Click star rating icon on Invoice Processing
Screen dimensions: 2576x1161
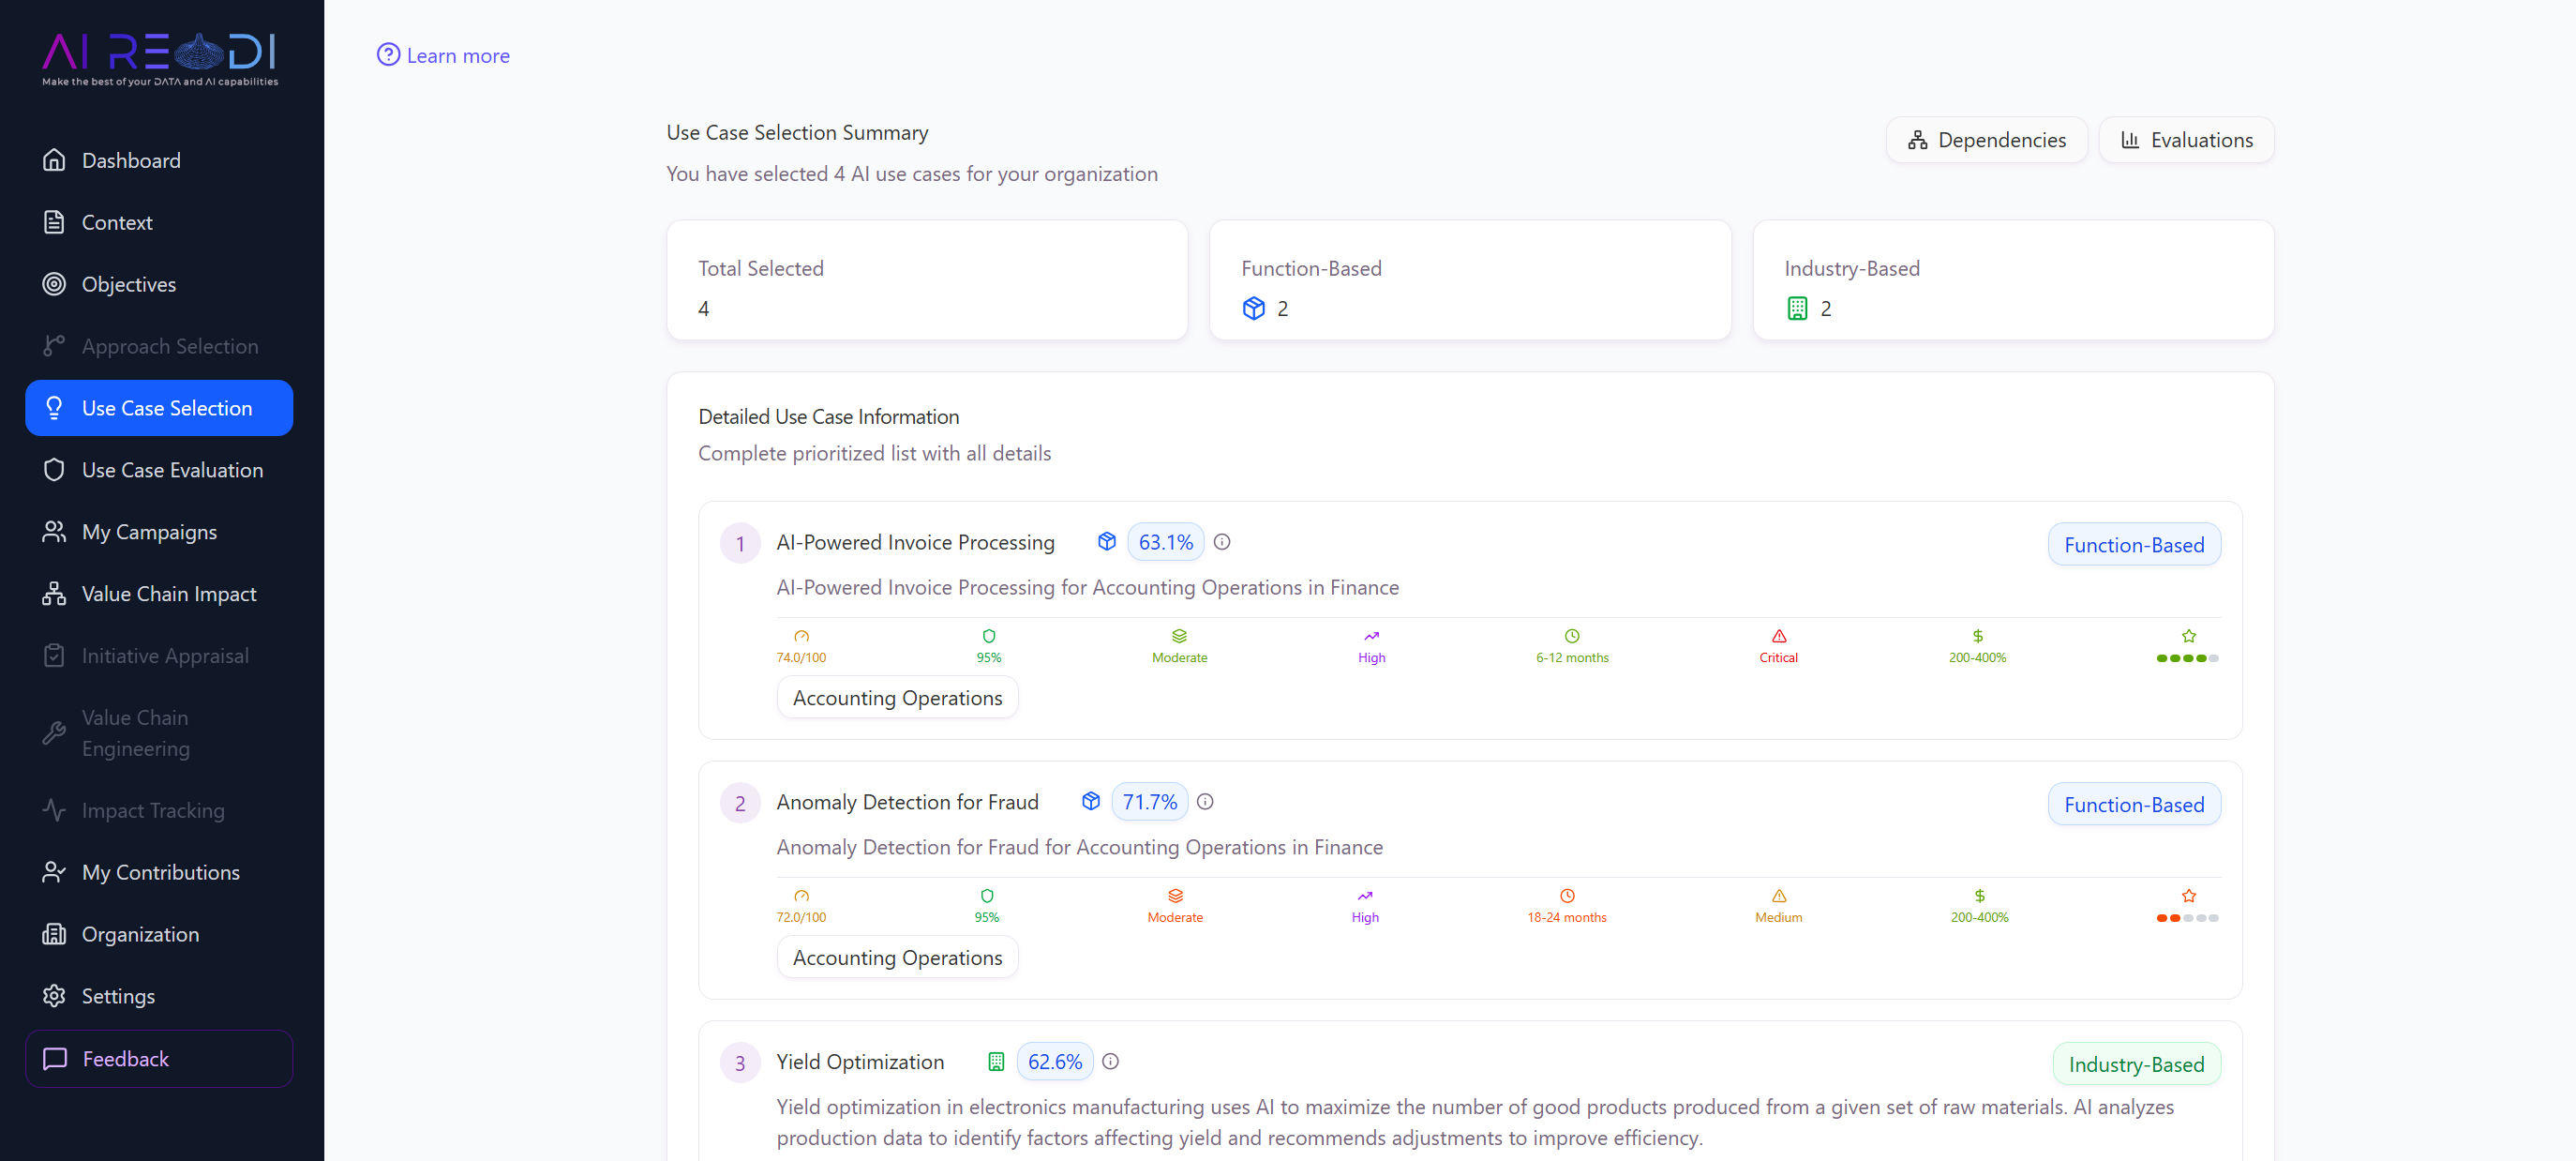pos(2188,636)
